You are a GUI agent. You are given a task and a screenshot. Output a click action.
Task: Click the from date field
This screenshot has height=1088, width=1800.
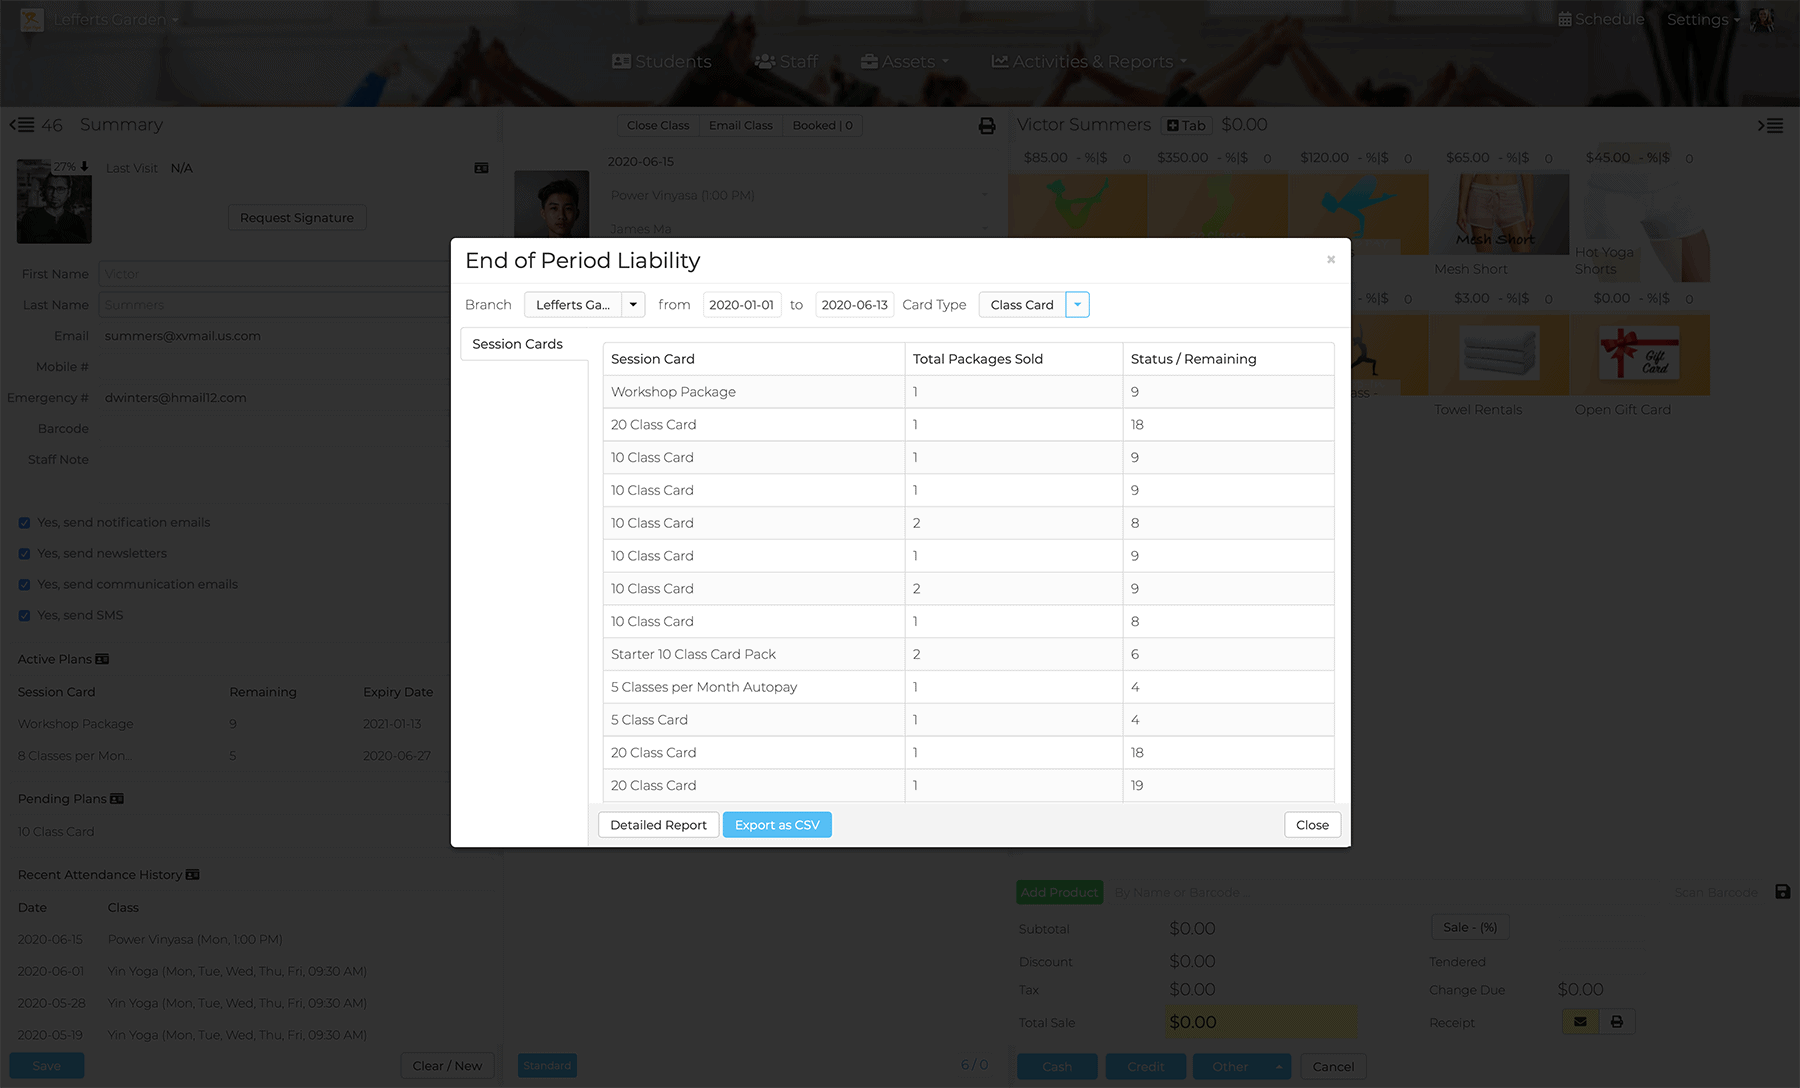(x=741, y=305)
